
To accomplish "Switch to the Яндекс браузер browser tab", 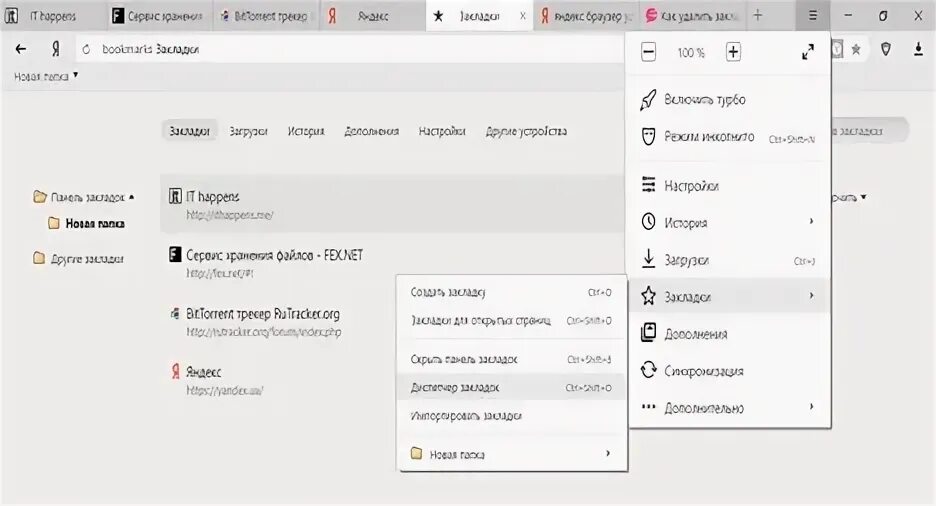I will pos(586,16).
